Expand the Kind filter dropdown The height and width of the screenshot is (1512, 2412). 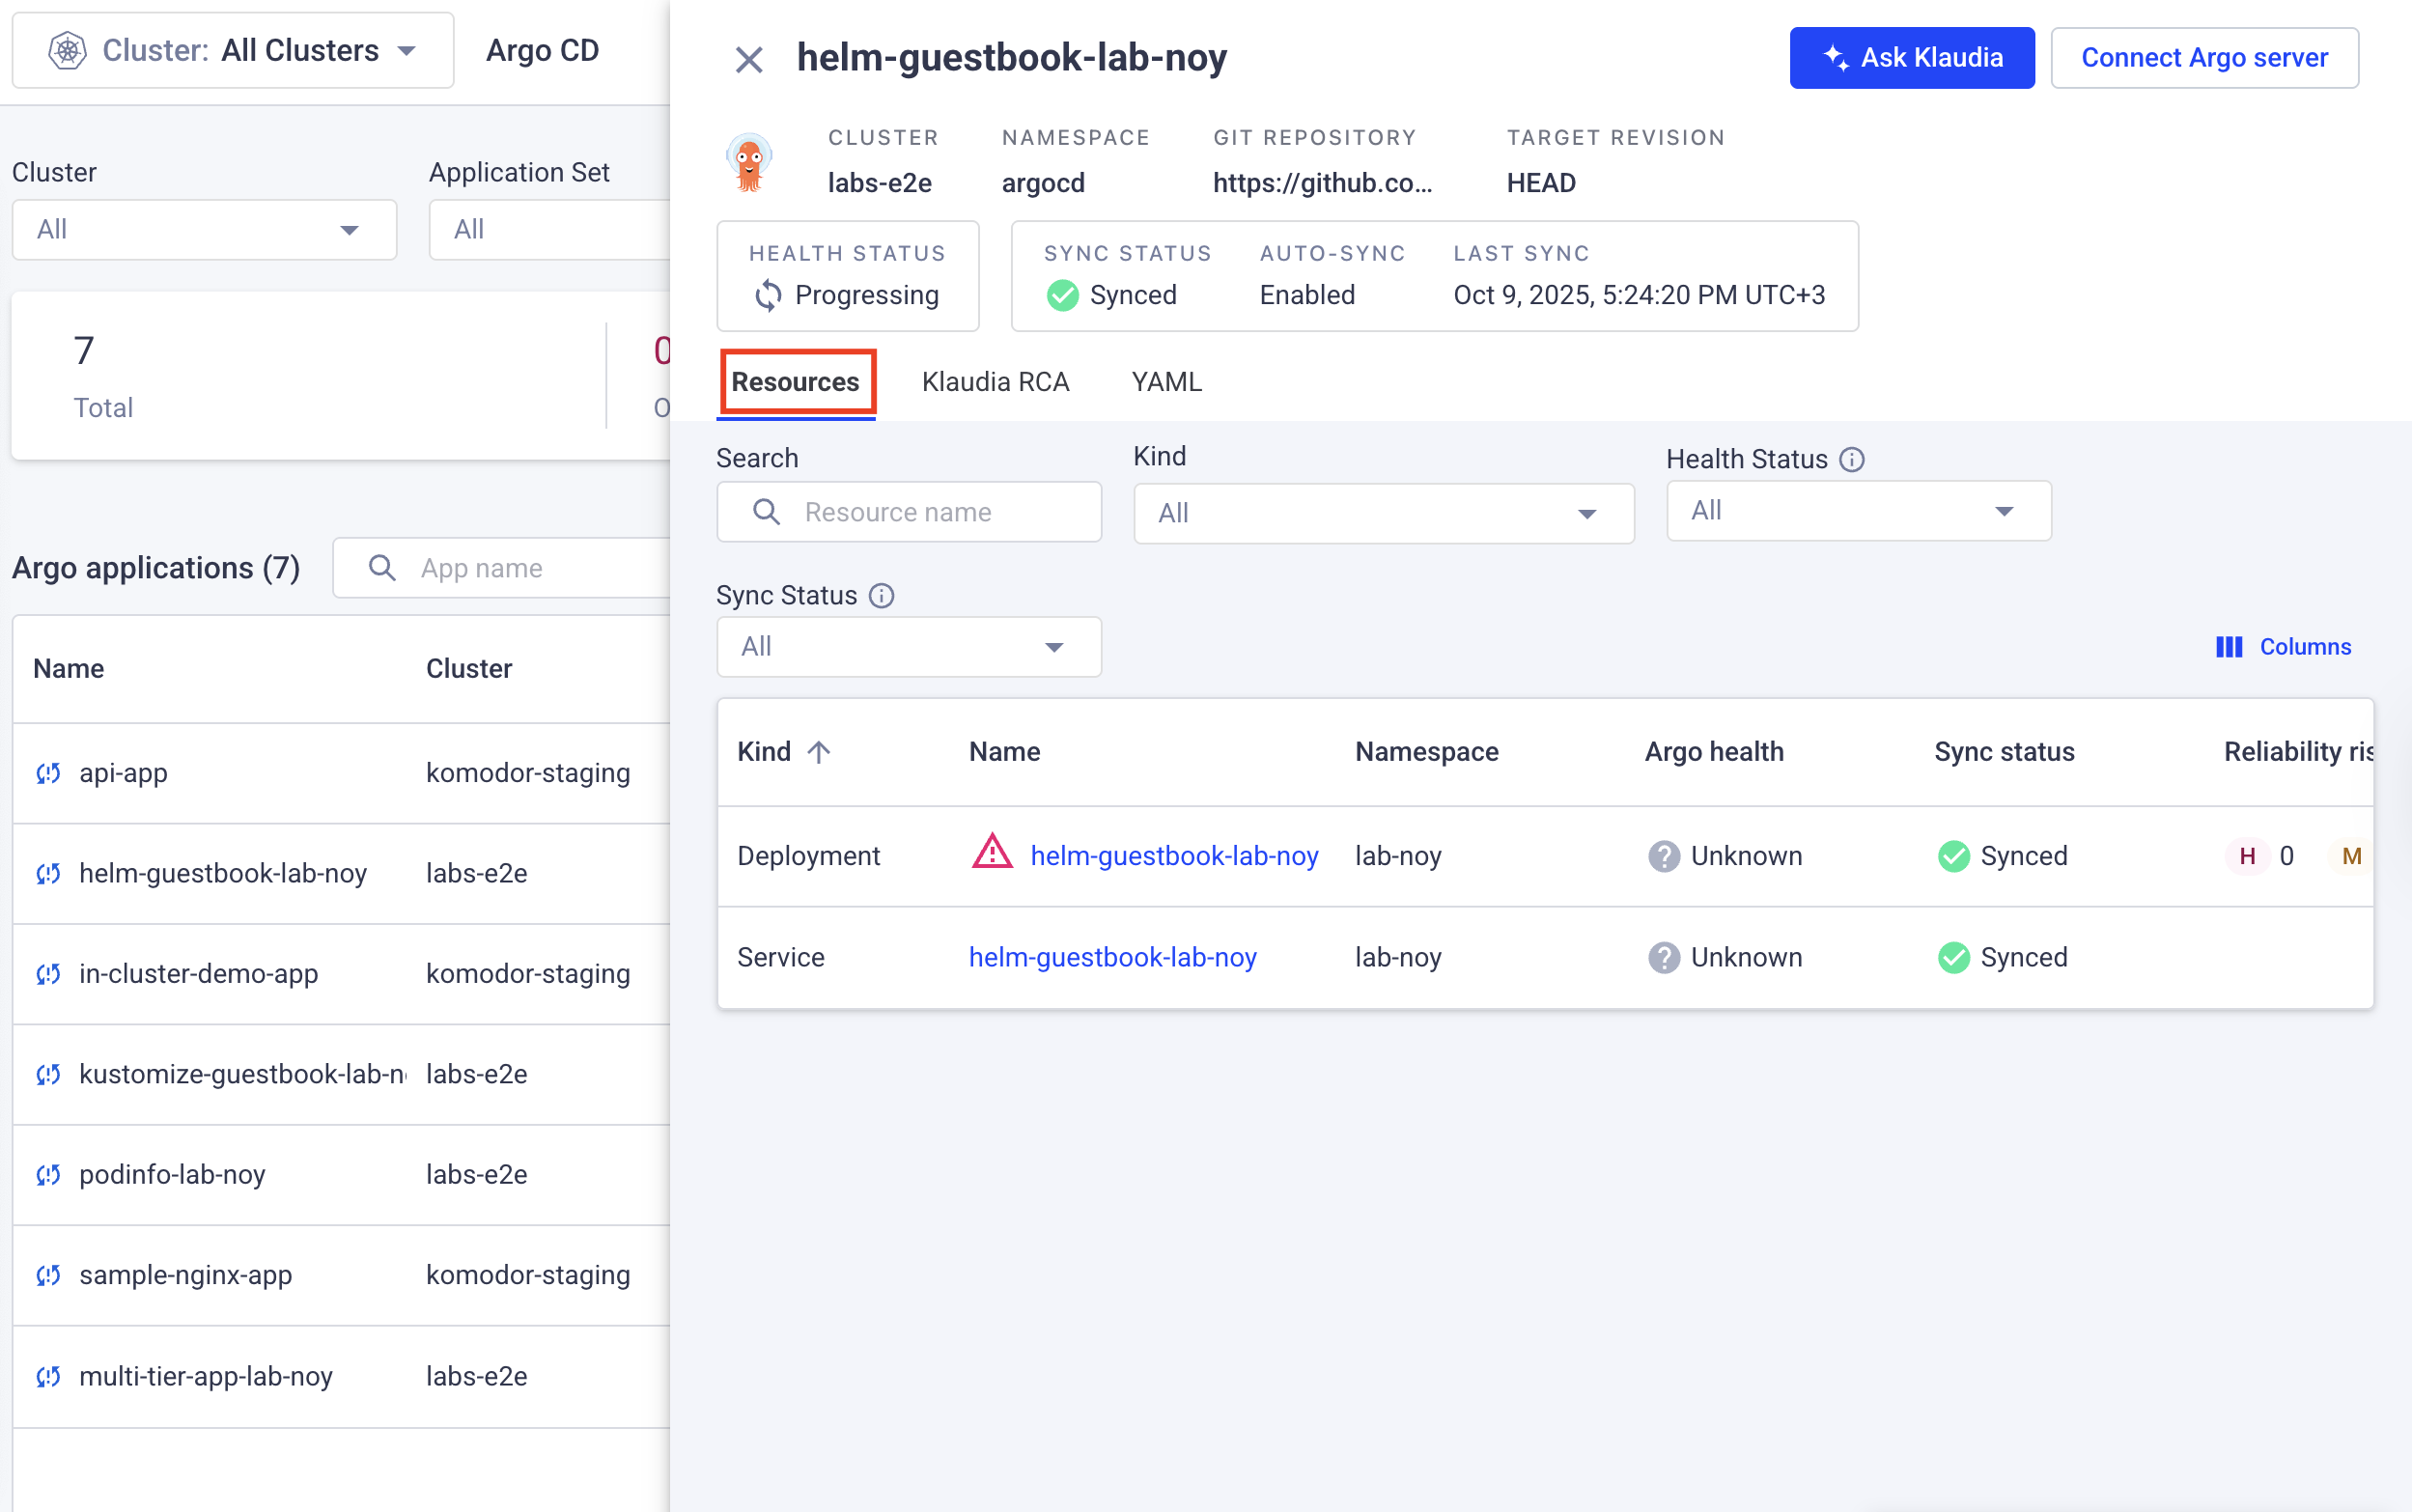coord(1383,514)
